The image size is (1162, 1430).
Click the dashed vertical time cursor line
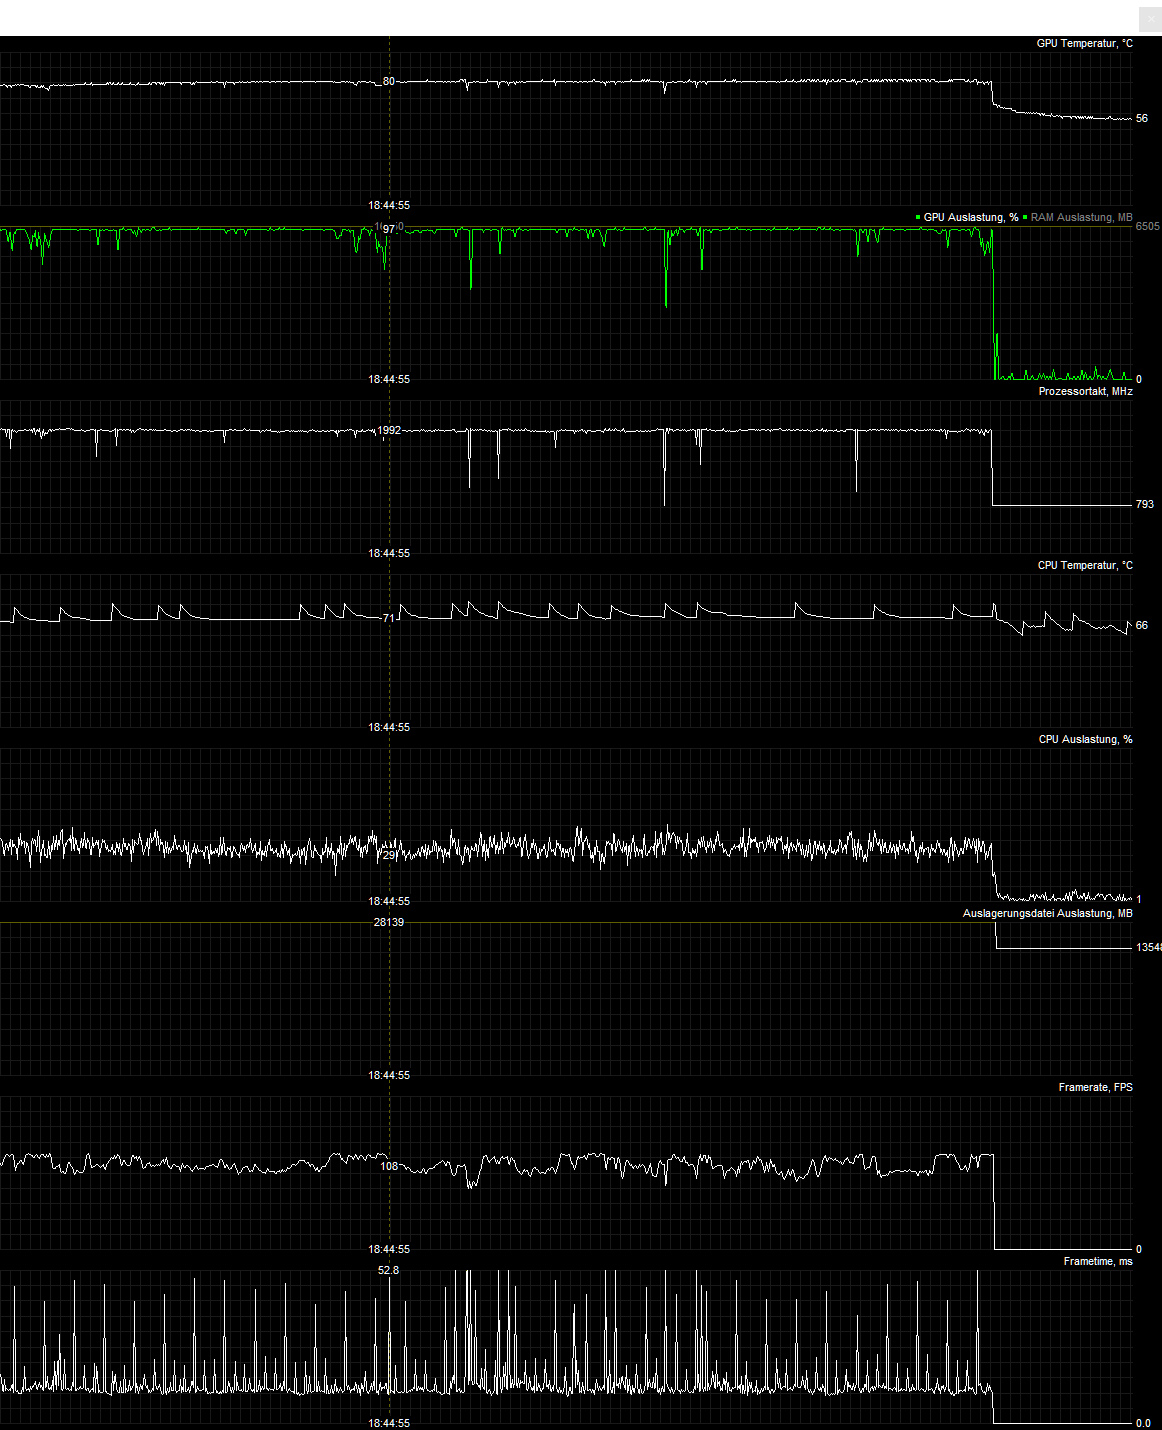[389, 120]
